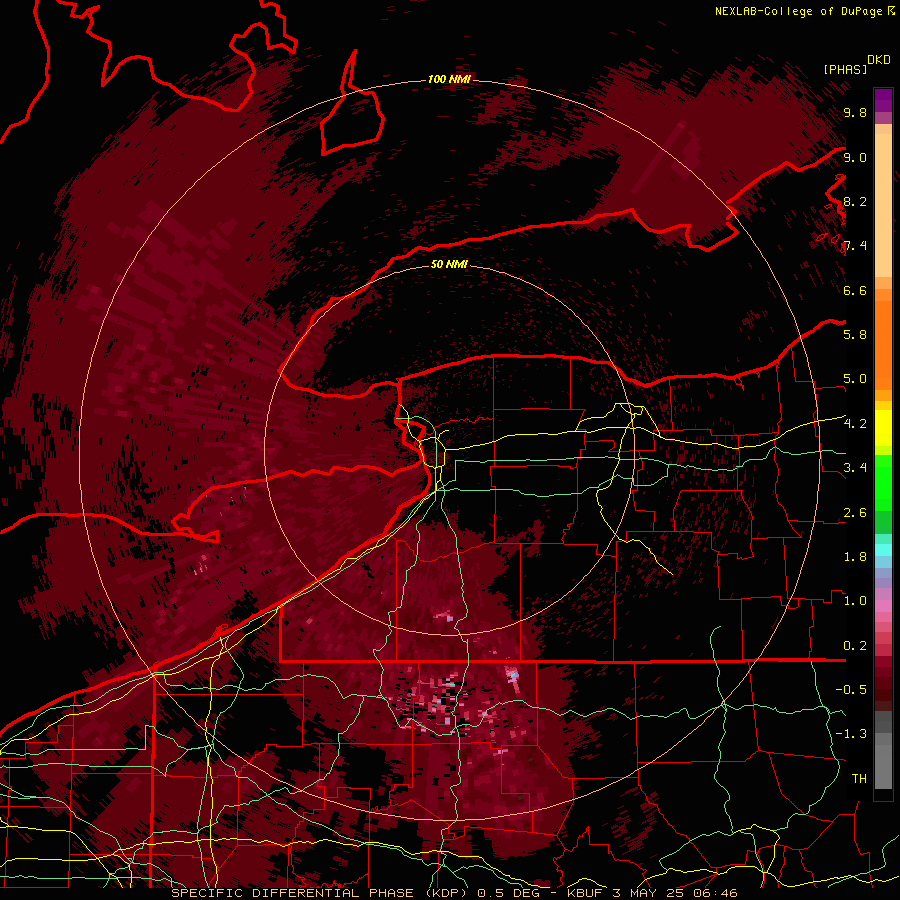This screenshot has height=900, width=900.
Task: Click the 4.2 value on the scale
Action: pyautogui.click(x=855, y=424)
